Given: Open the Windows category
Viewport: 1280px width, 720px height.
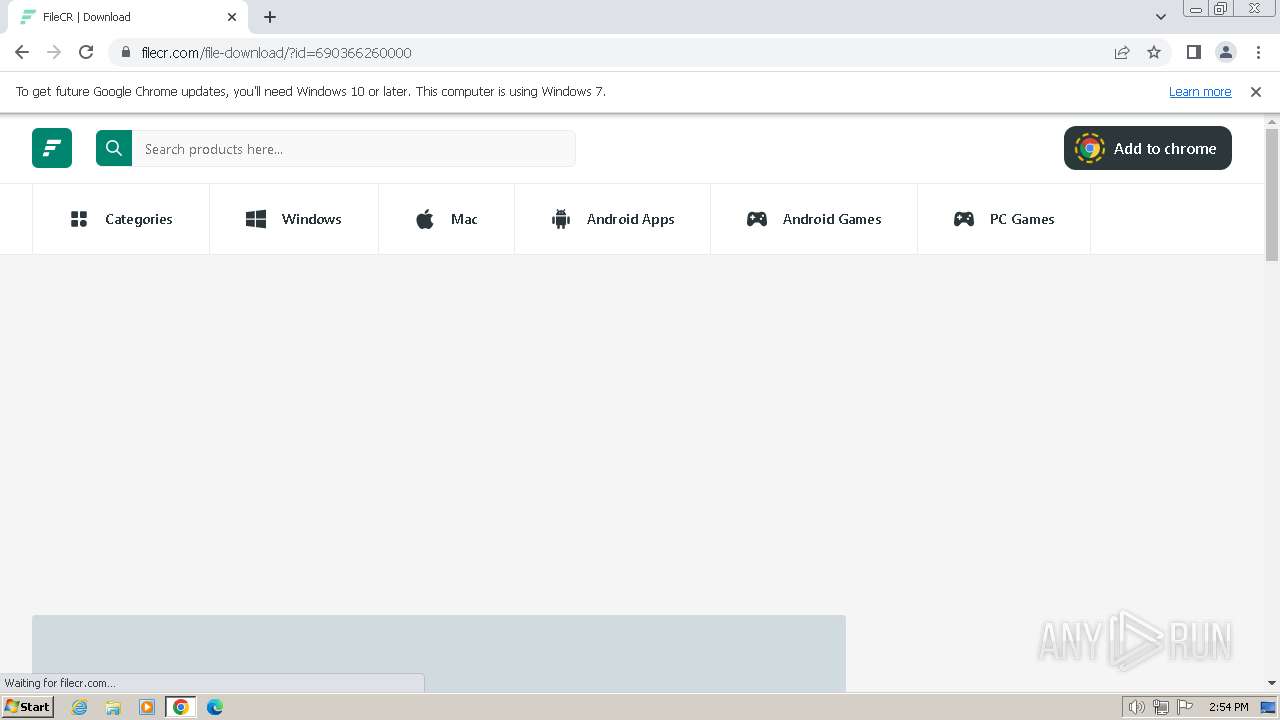Looking at the screenshot, I should [x=294, y=219].
